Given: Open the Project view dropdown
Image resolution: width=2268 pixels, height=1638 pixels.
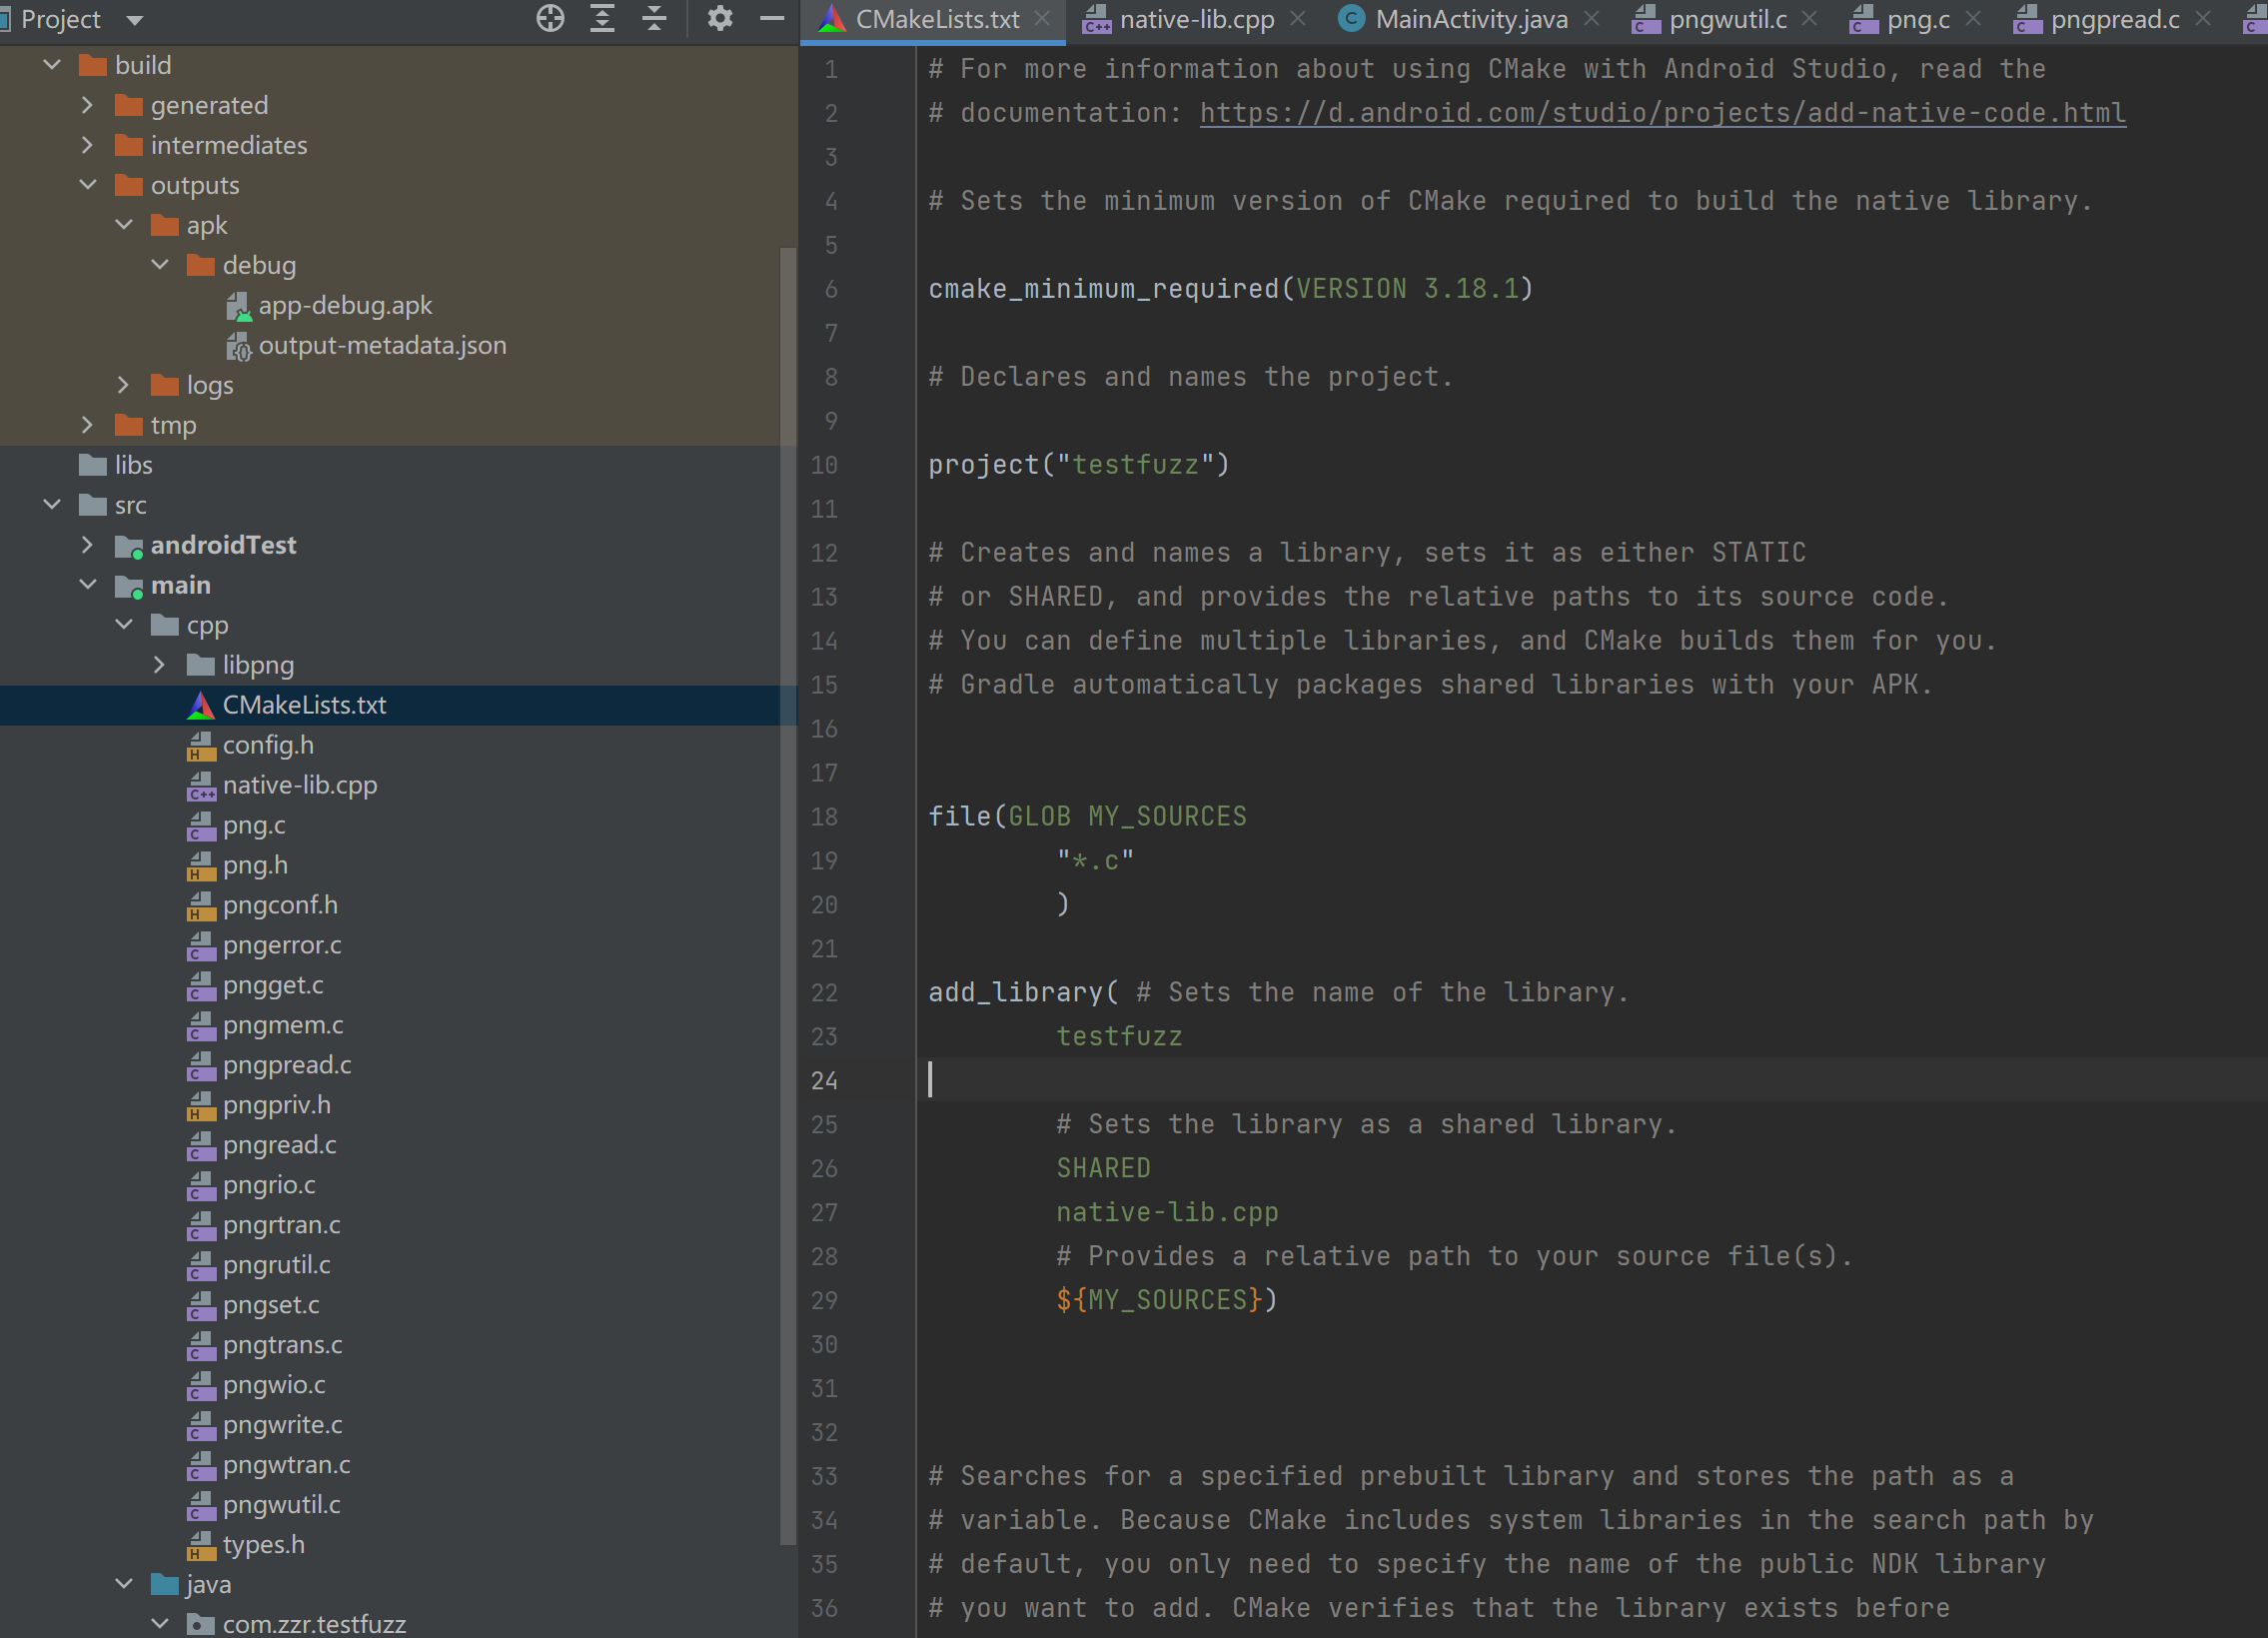Looking at the screenshot, I should click(x=135, y=20).
